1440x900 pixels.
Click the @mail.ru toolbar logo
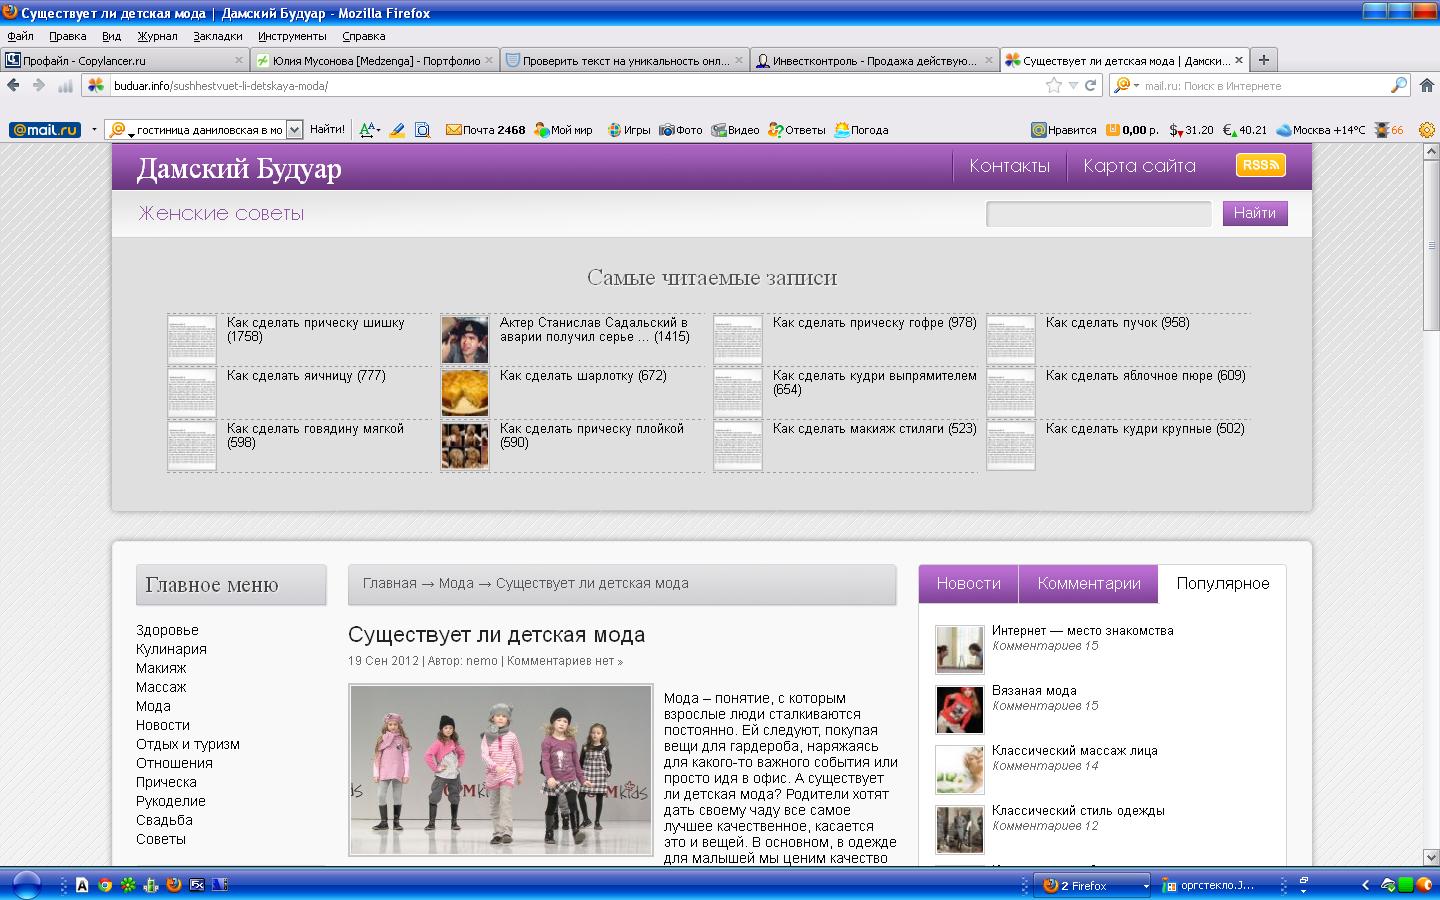click(45, 130)
